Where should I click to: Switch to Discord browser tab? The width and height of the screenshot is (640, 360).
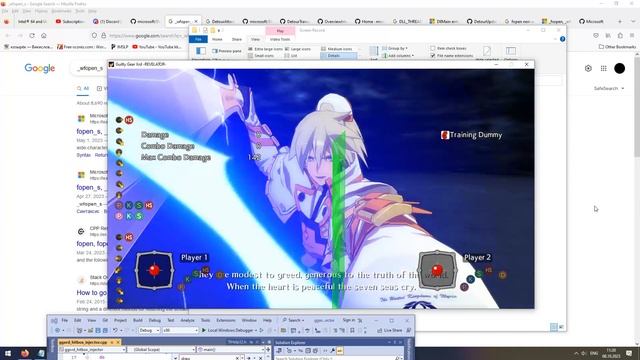[x=107, y=21]
